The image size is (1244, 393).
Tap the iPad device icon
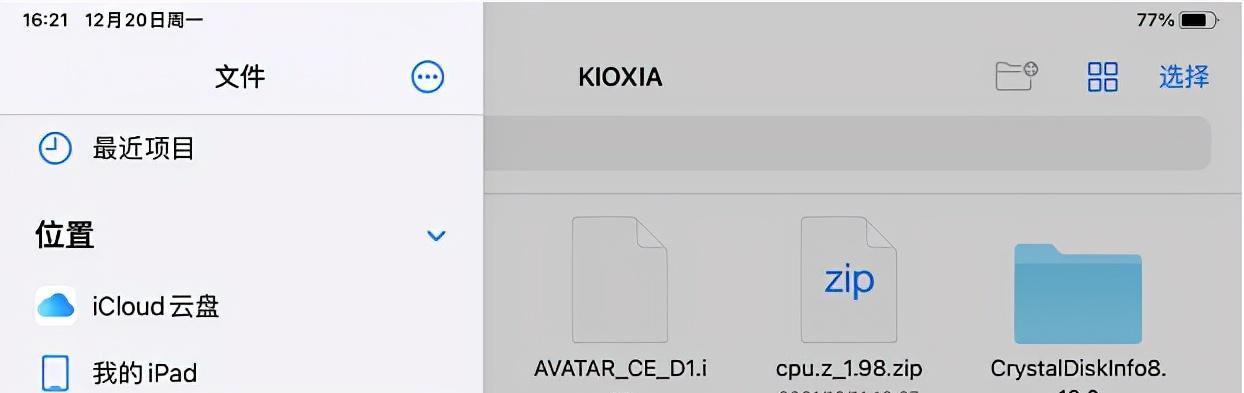click(x=55, y=373)
